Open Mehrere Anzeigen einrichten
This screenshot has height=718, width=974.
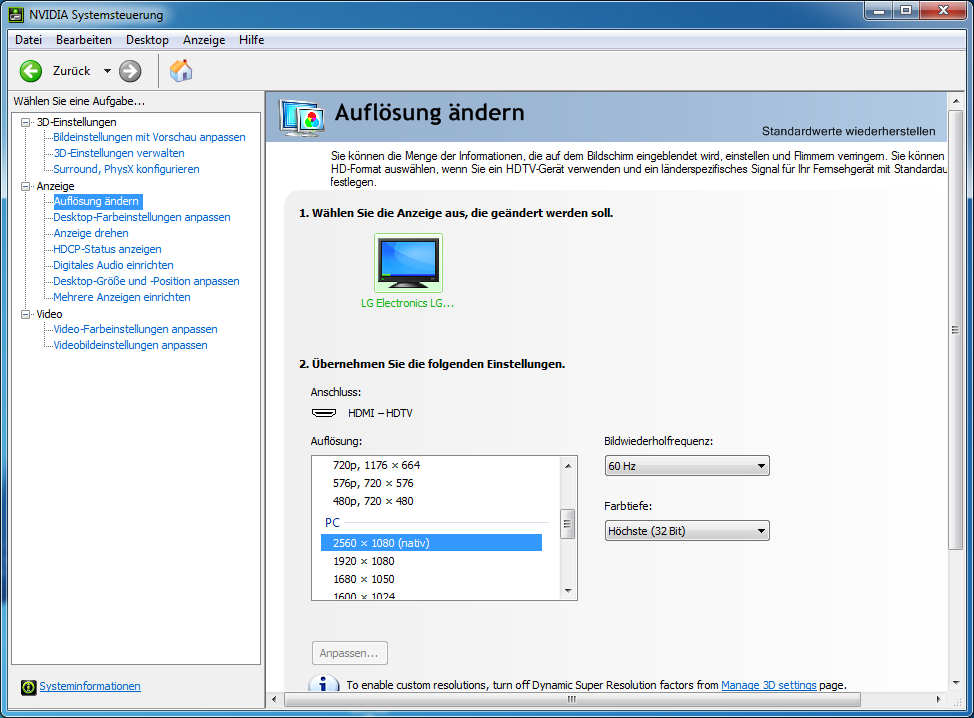point(122,298)
